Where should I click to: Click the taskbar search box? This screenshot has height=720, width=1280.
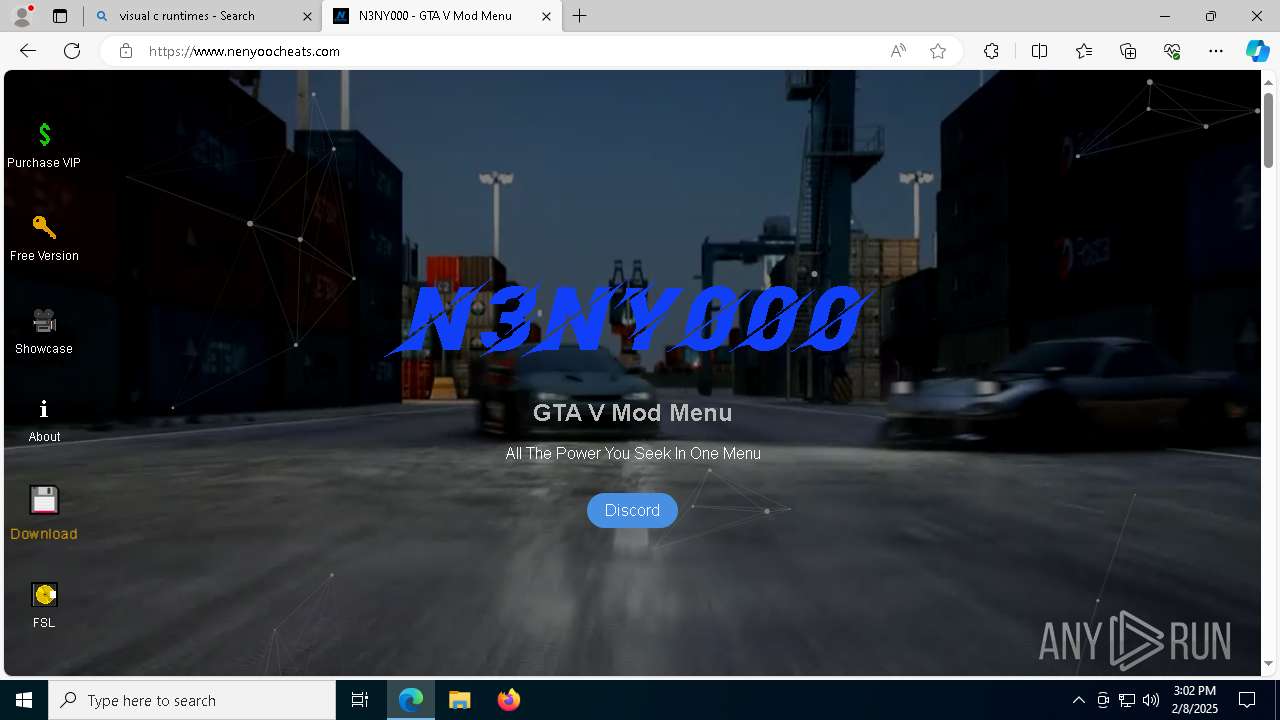[192, 700]
